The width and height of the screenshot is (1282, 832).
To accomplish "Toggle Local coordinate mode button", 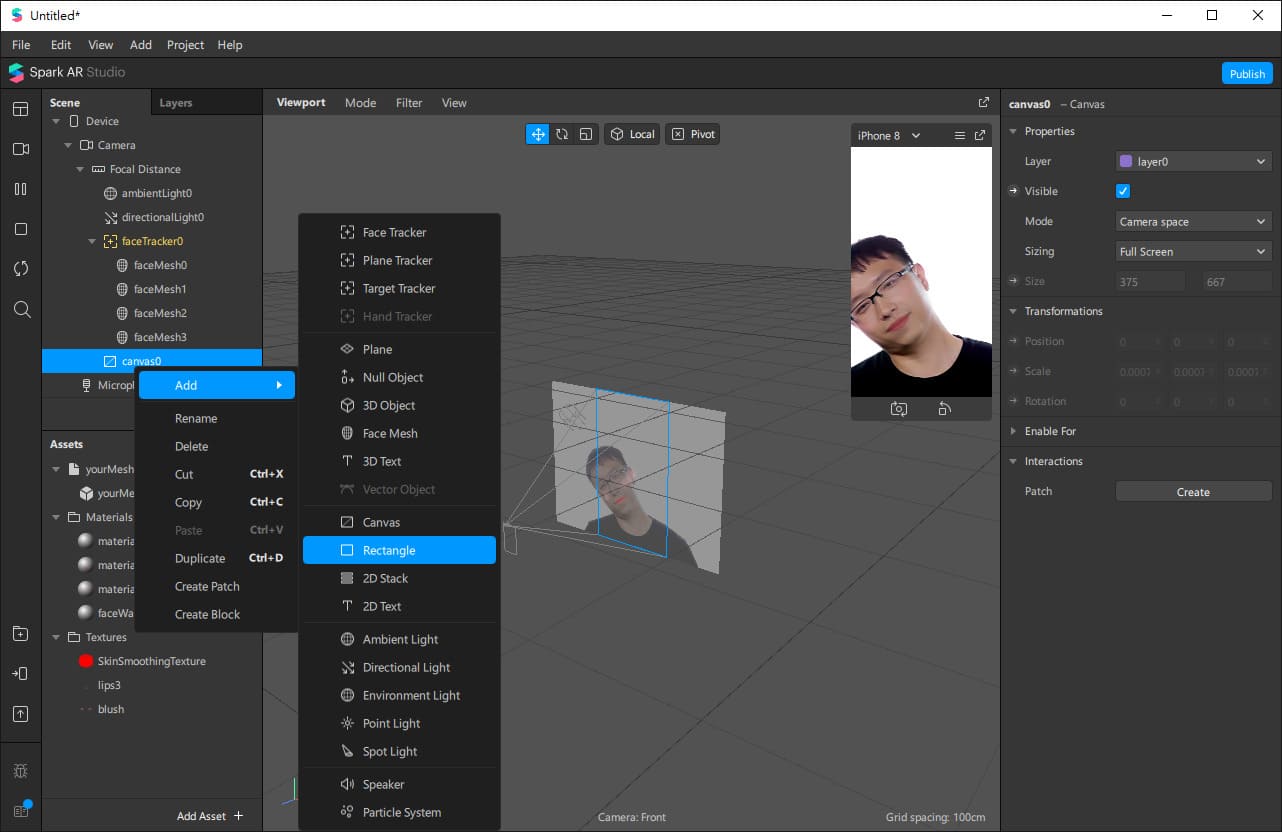I will click(632, 134).
